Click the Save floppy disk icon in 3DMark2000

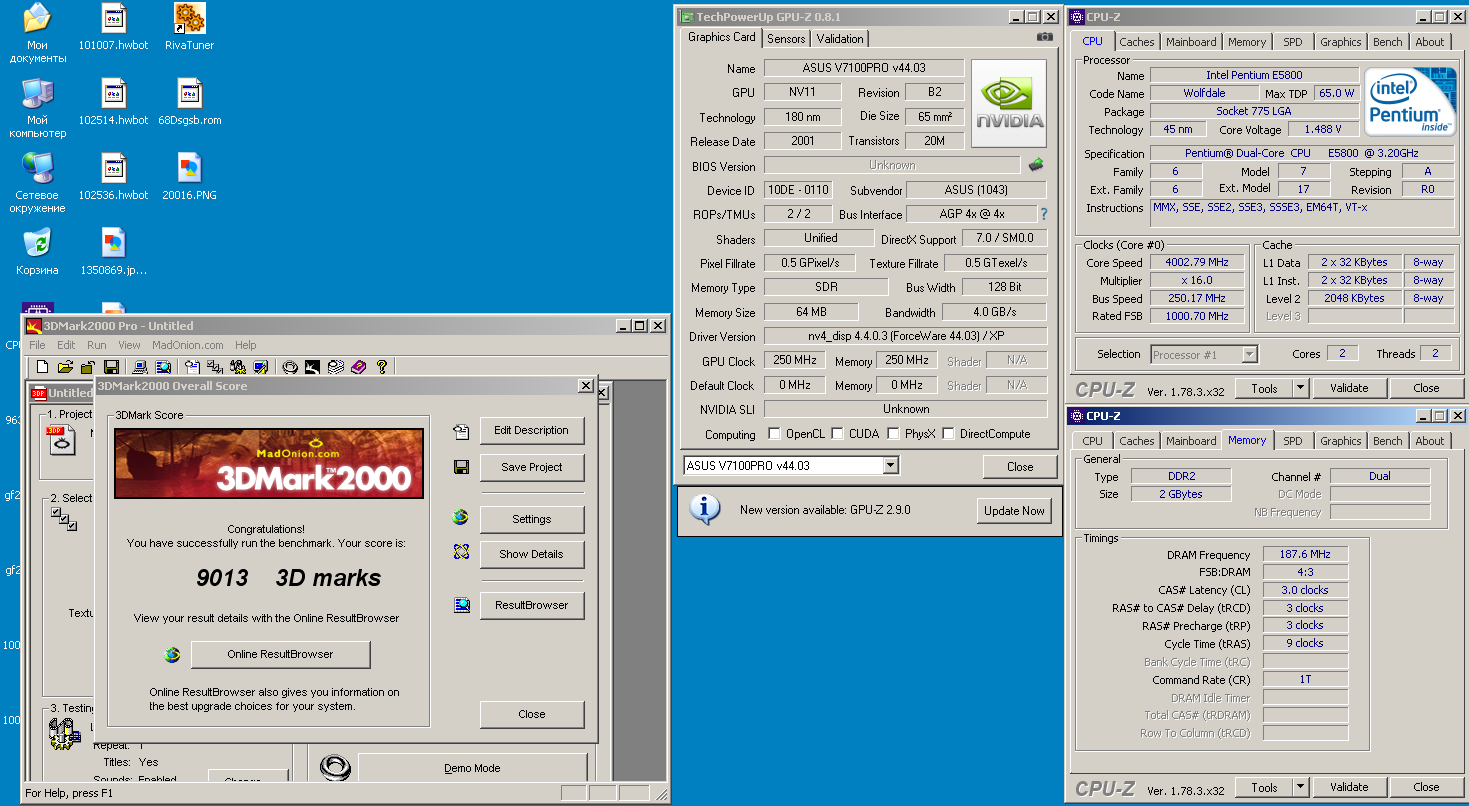pyautogui.click(x=112, y=367)
